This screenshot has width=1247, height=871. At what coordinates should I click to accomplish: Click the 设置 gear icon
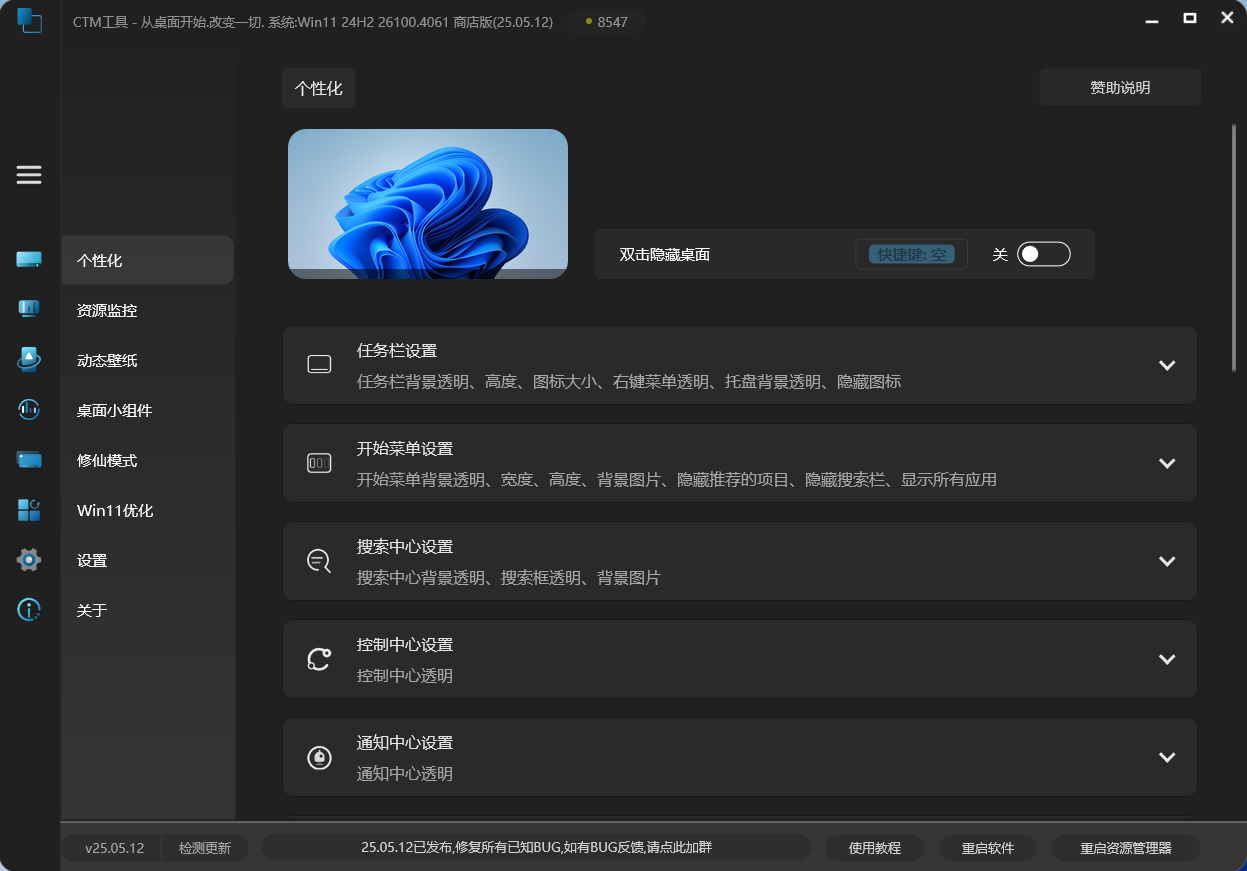(29, 560)
